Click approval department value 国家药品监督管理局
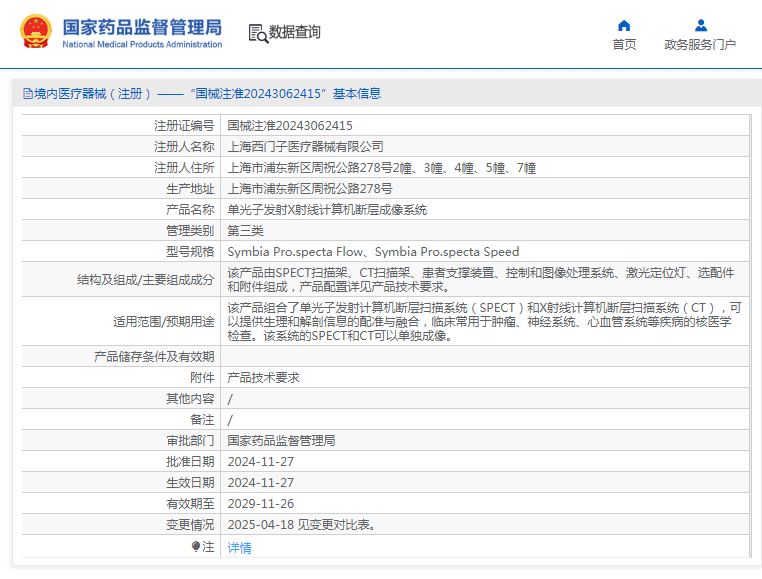This screenshot has width=762, height=579. point(281,440)
